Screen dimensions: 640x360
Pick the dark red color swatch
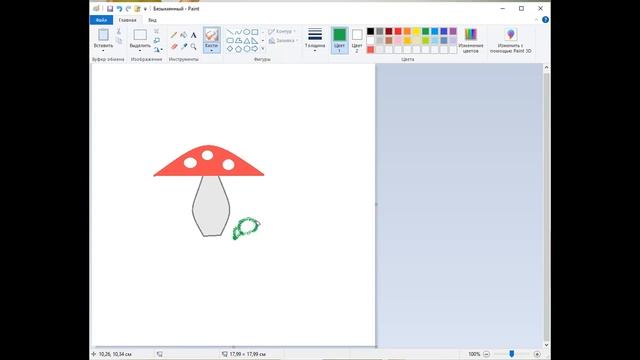coord(389,31)
